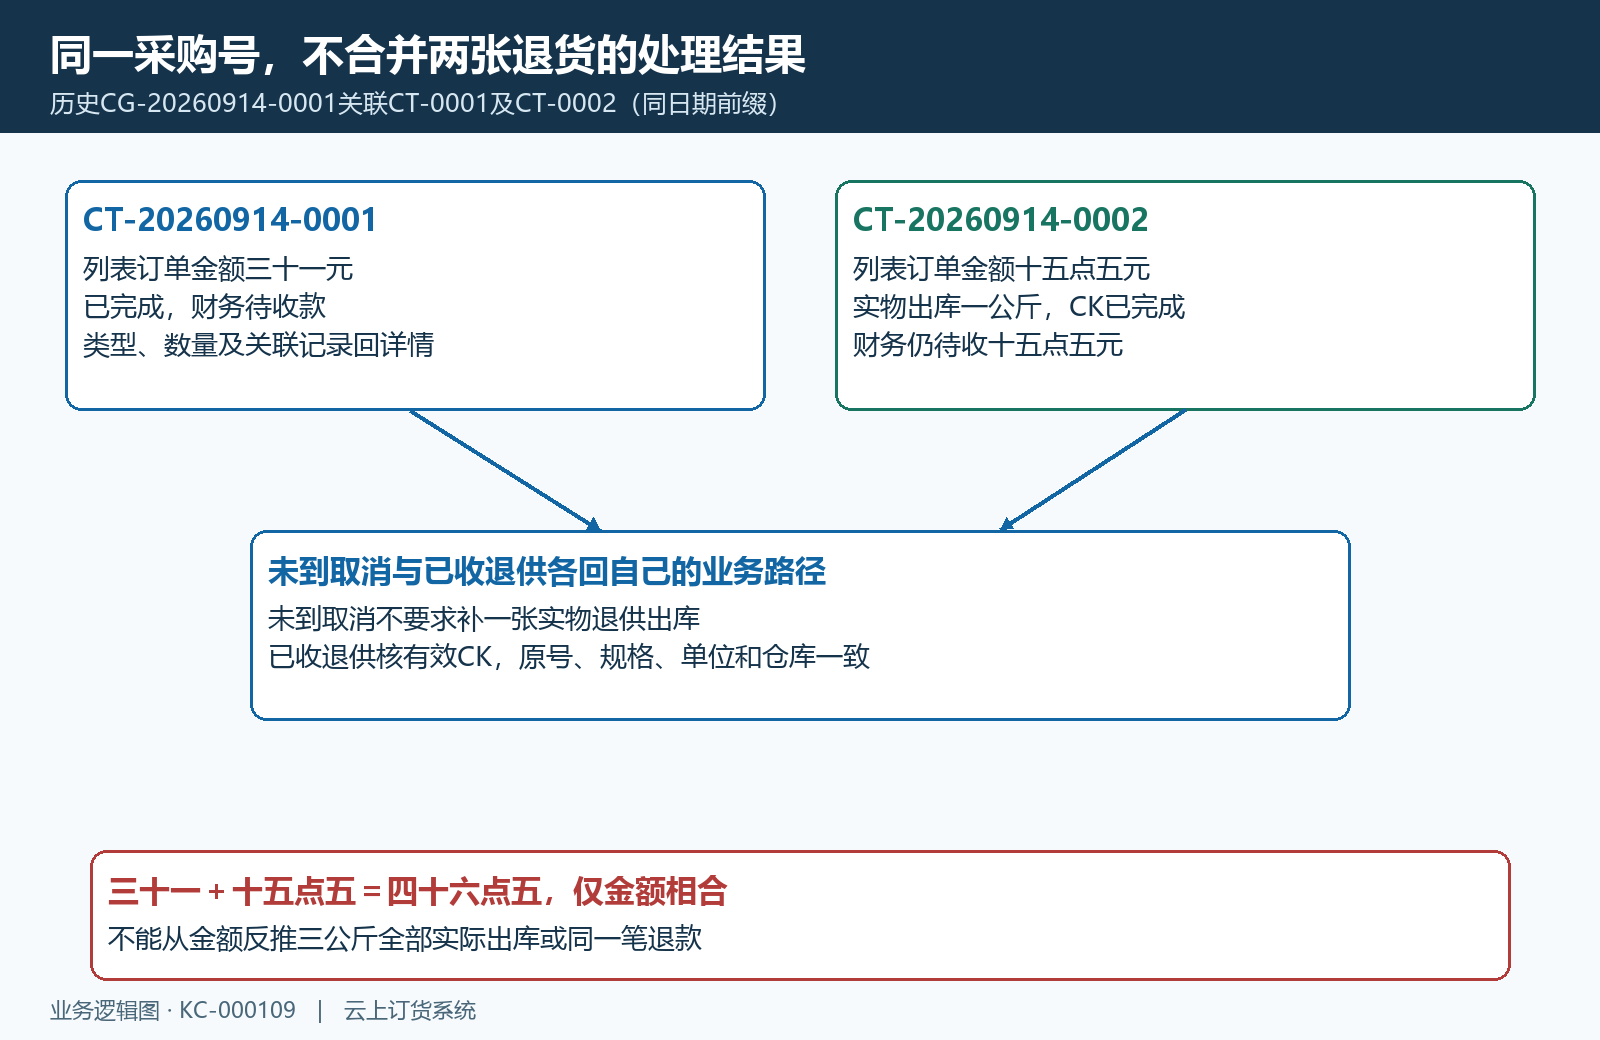
Task: Select the line 类型、数量及关联记录回详情
Action: coord(258,345)
